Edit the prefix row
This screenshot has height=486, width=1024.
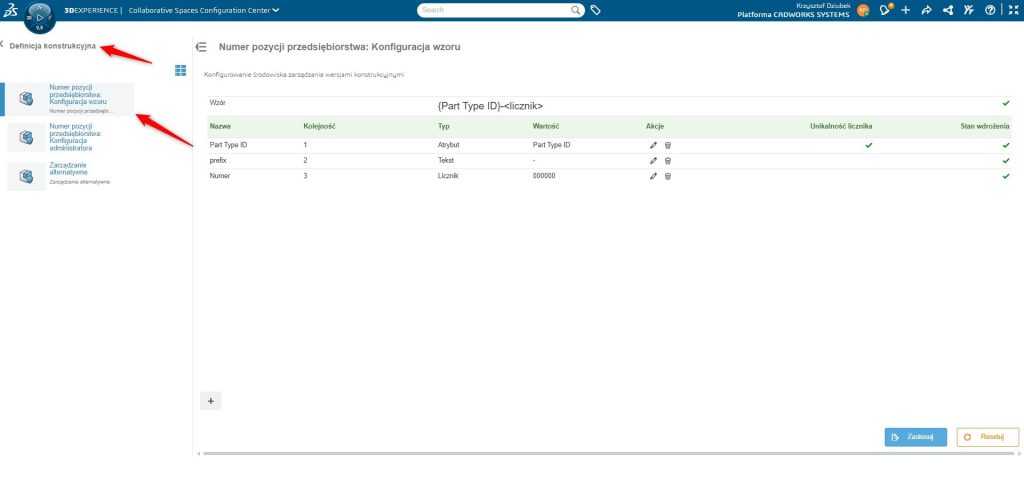[653, 160]
